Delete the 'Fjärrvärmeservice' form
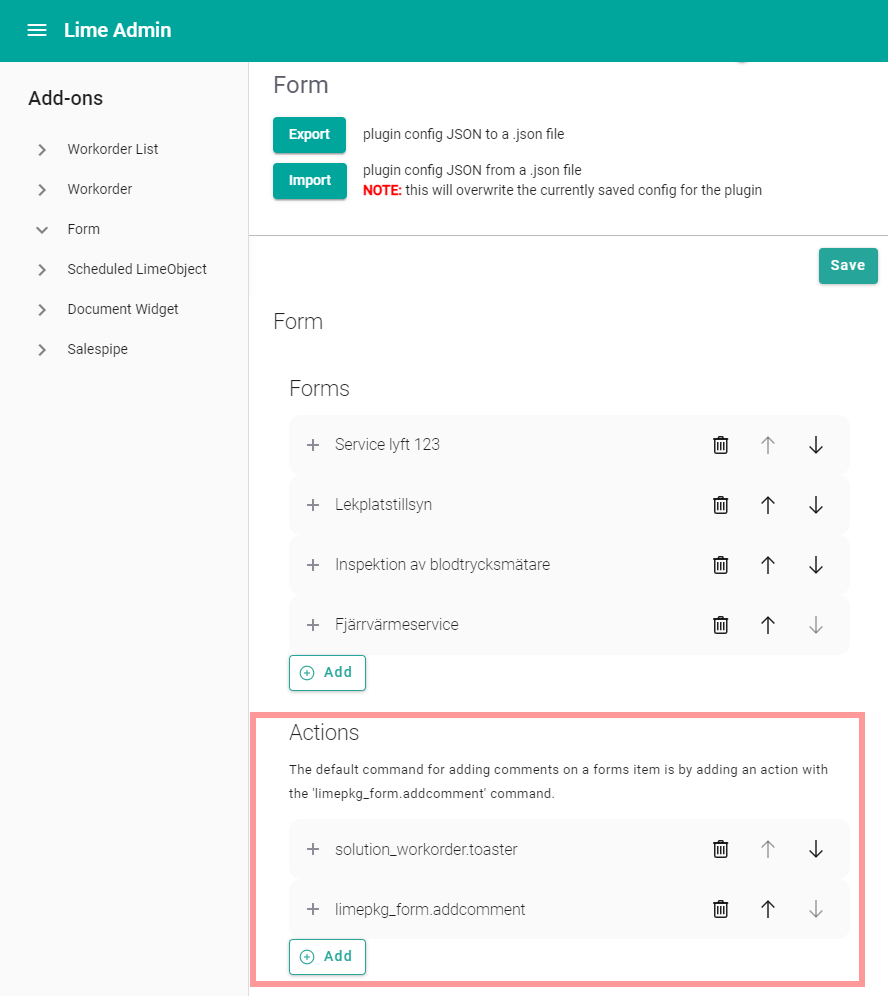The image size is (888, 996). coord(721,624)
